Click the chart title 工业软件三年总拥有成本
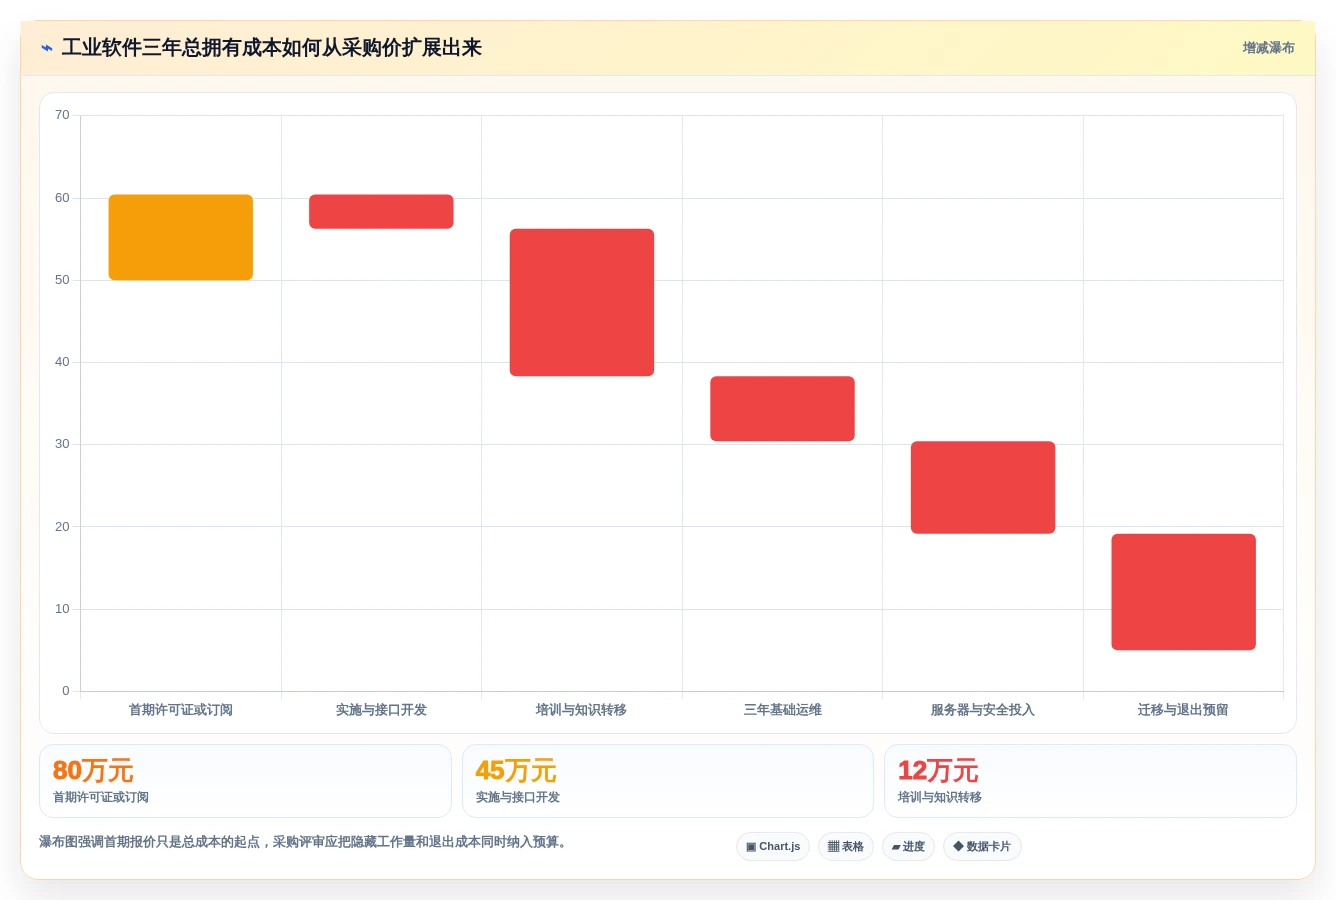The image size is (1336, 900). (271, 48)
